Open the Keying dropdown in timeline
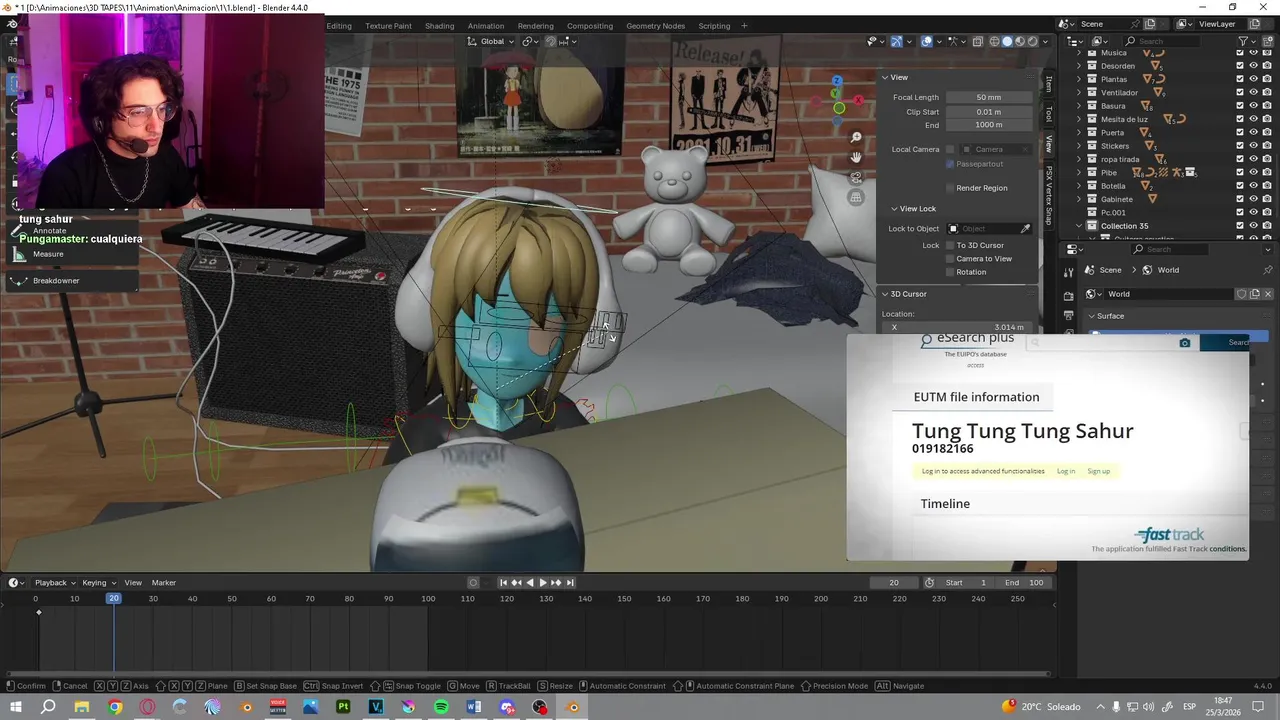The height and width of the screenshot is (720, 1280). point(98,583)
